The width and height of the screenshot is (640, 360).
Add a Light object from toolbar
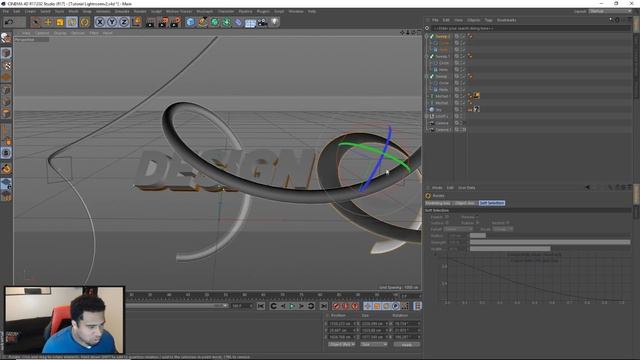[x=275, y=22]
